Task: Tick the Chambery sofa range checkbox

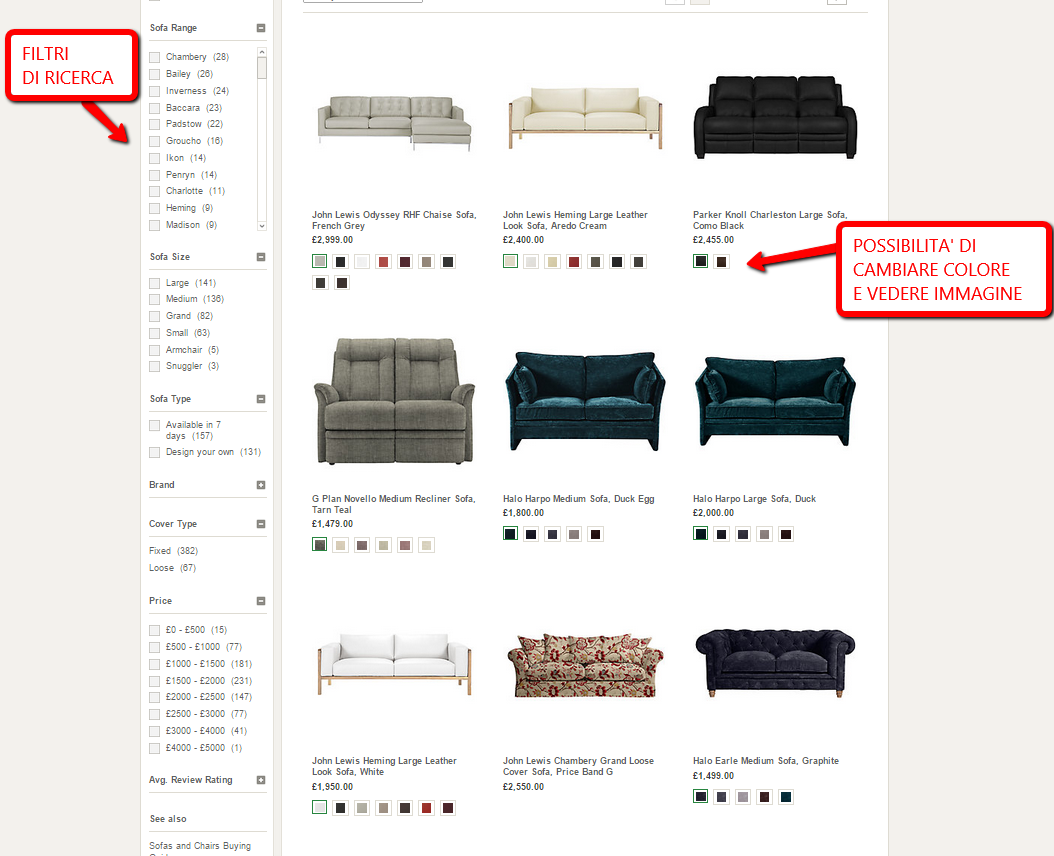Action: 155,57
